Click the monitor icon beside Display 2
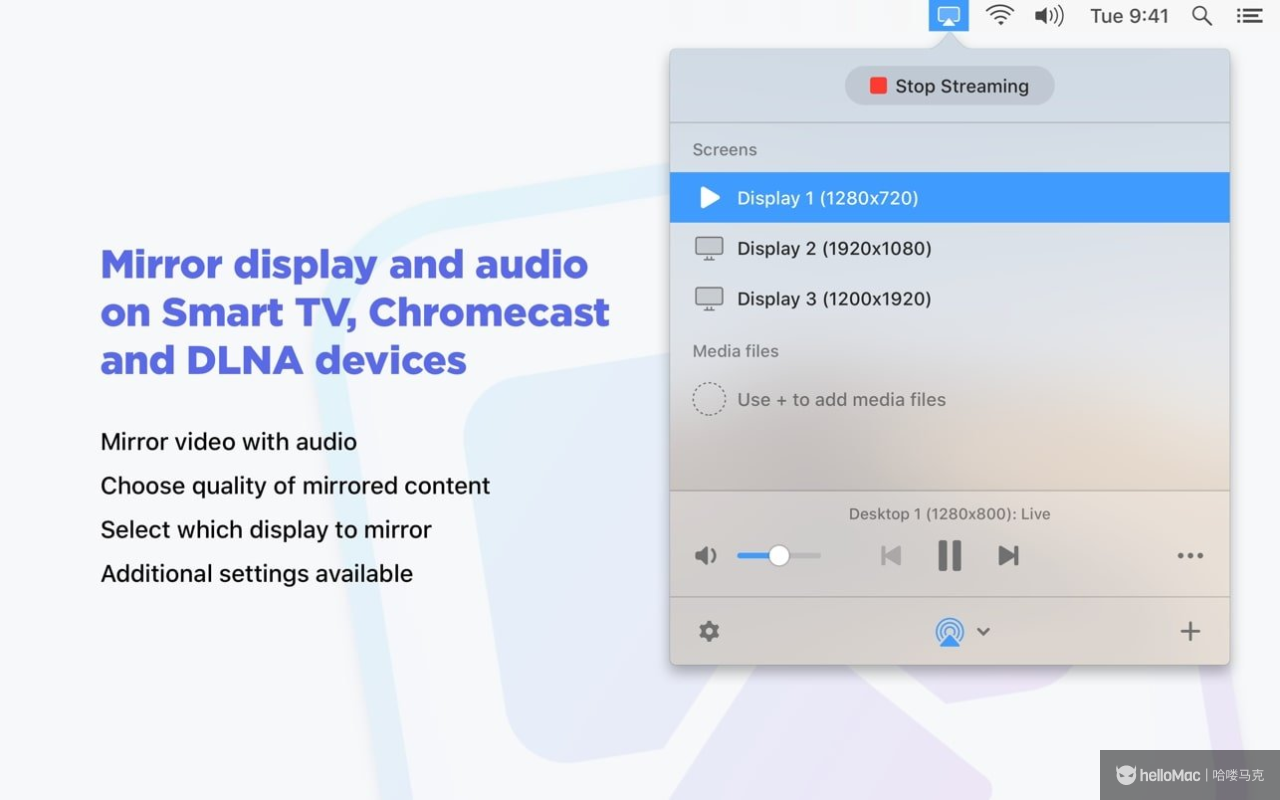This screenshot has width=1280, height=800. [709, 249]
